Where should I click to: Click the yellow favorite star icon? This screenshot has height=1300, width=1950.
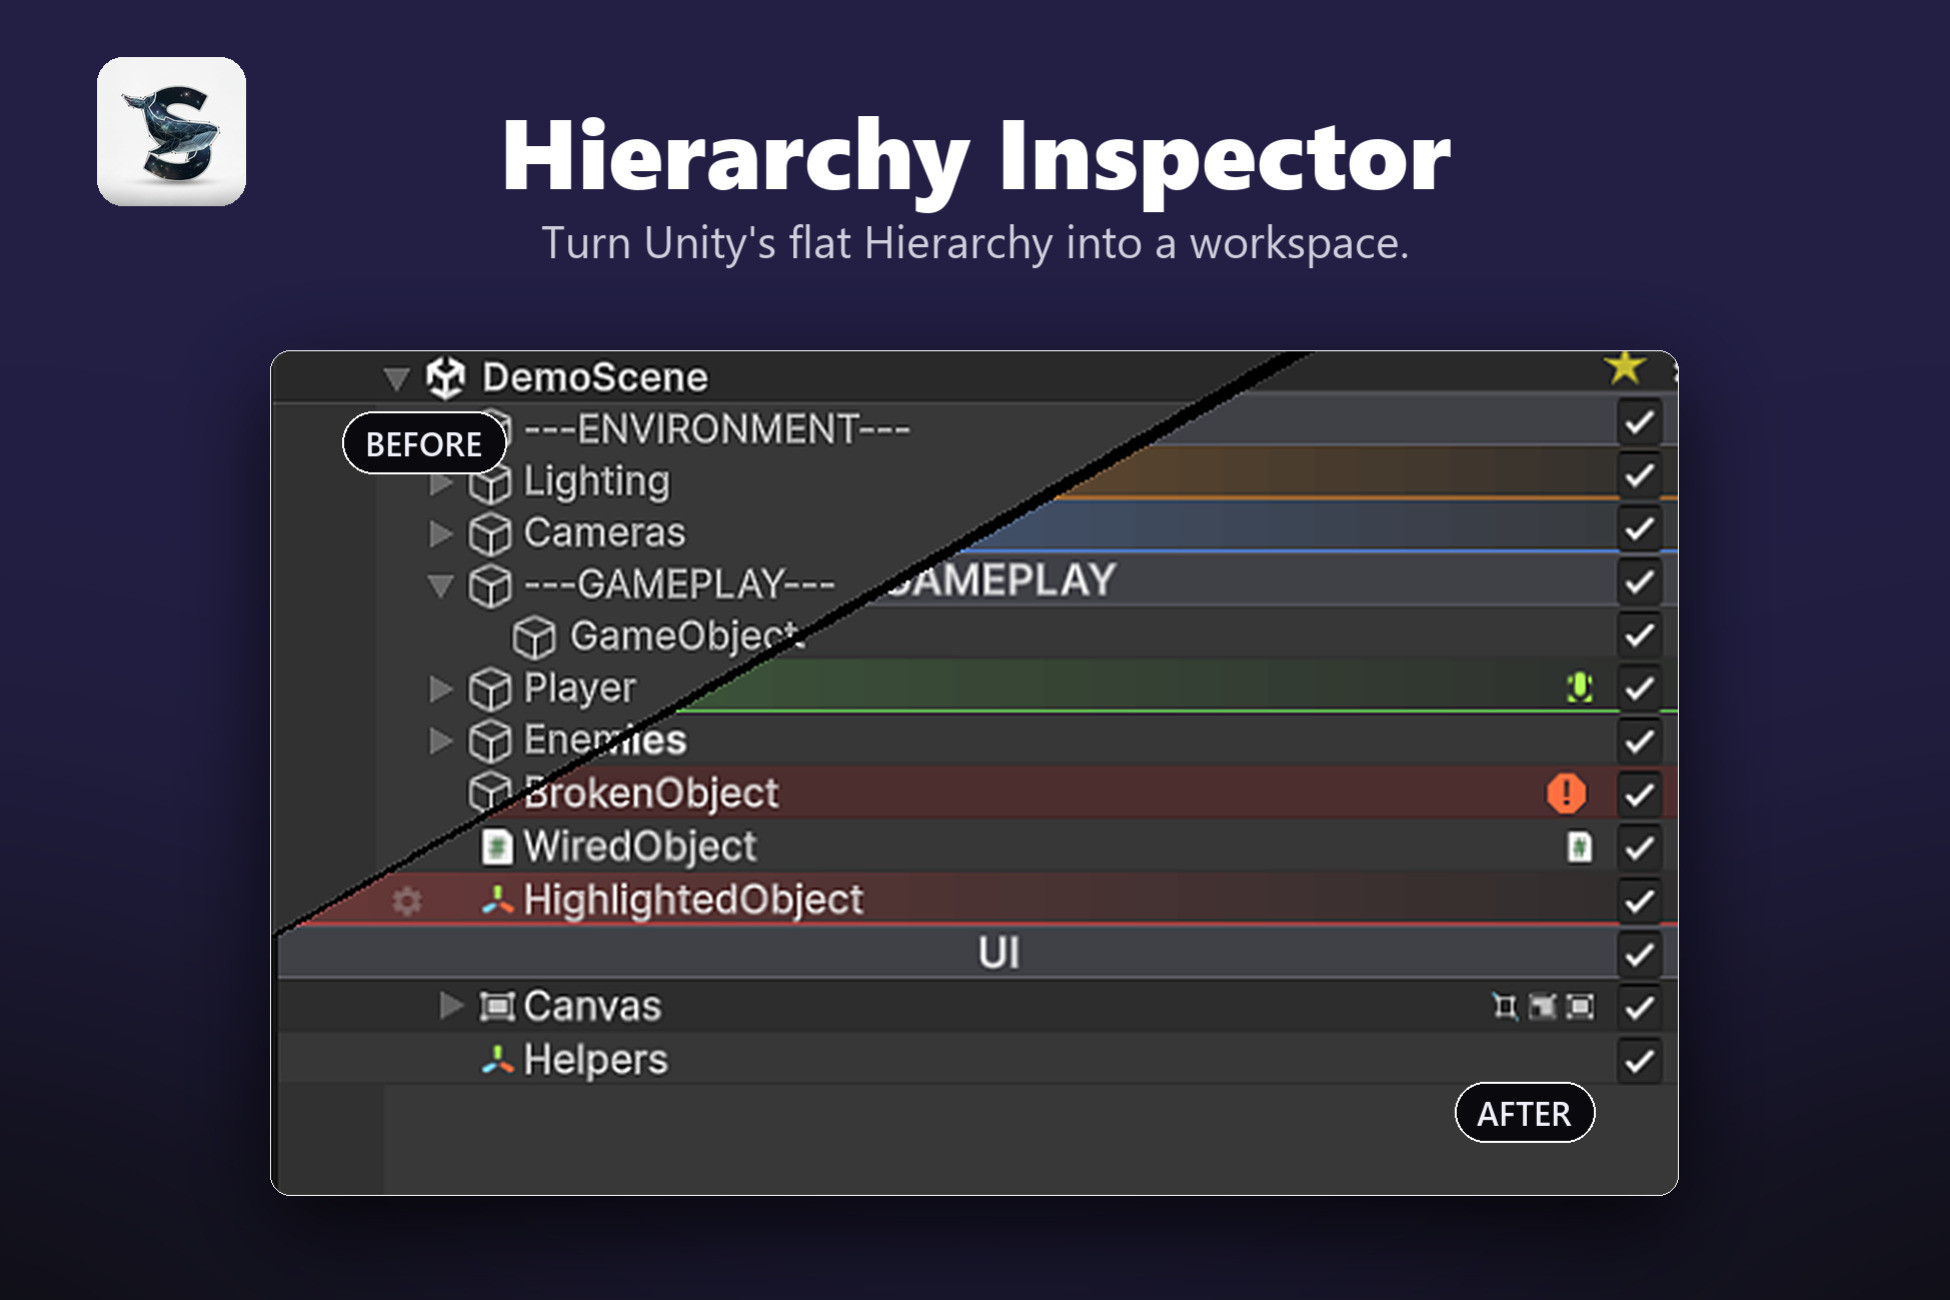(1625, 368)
